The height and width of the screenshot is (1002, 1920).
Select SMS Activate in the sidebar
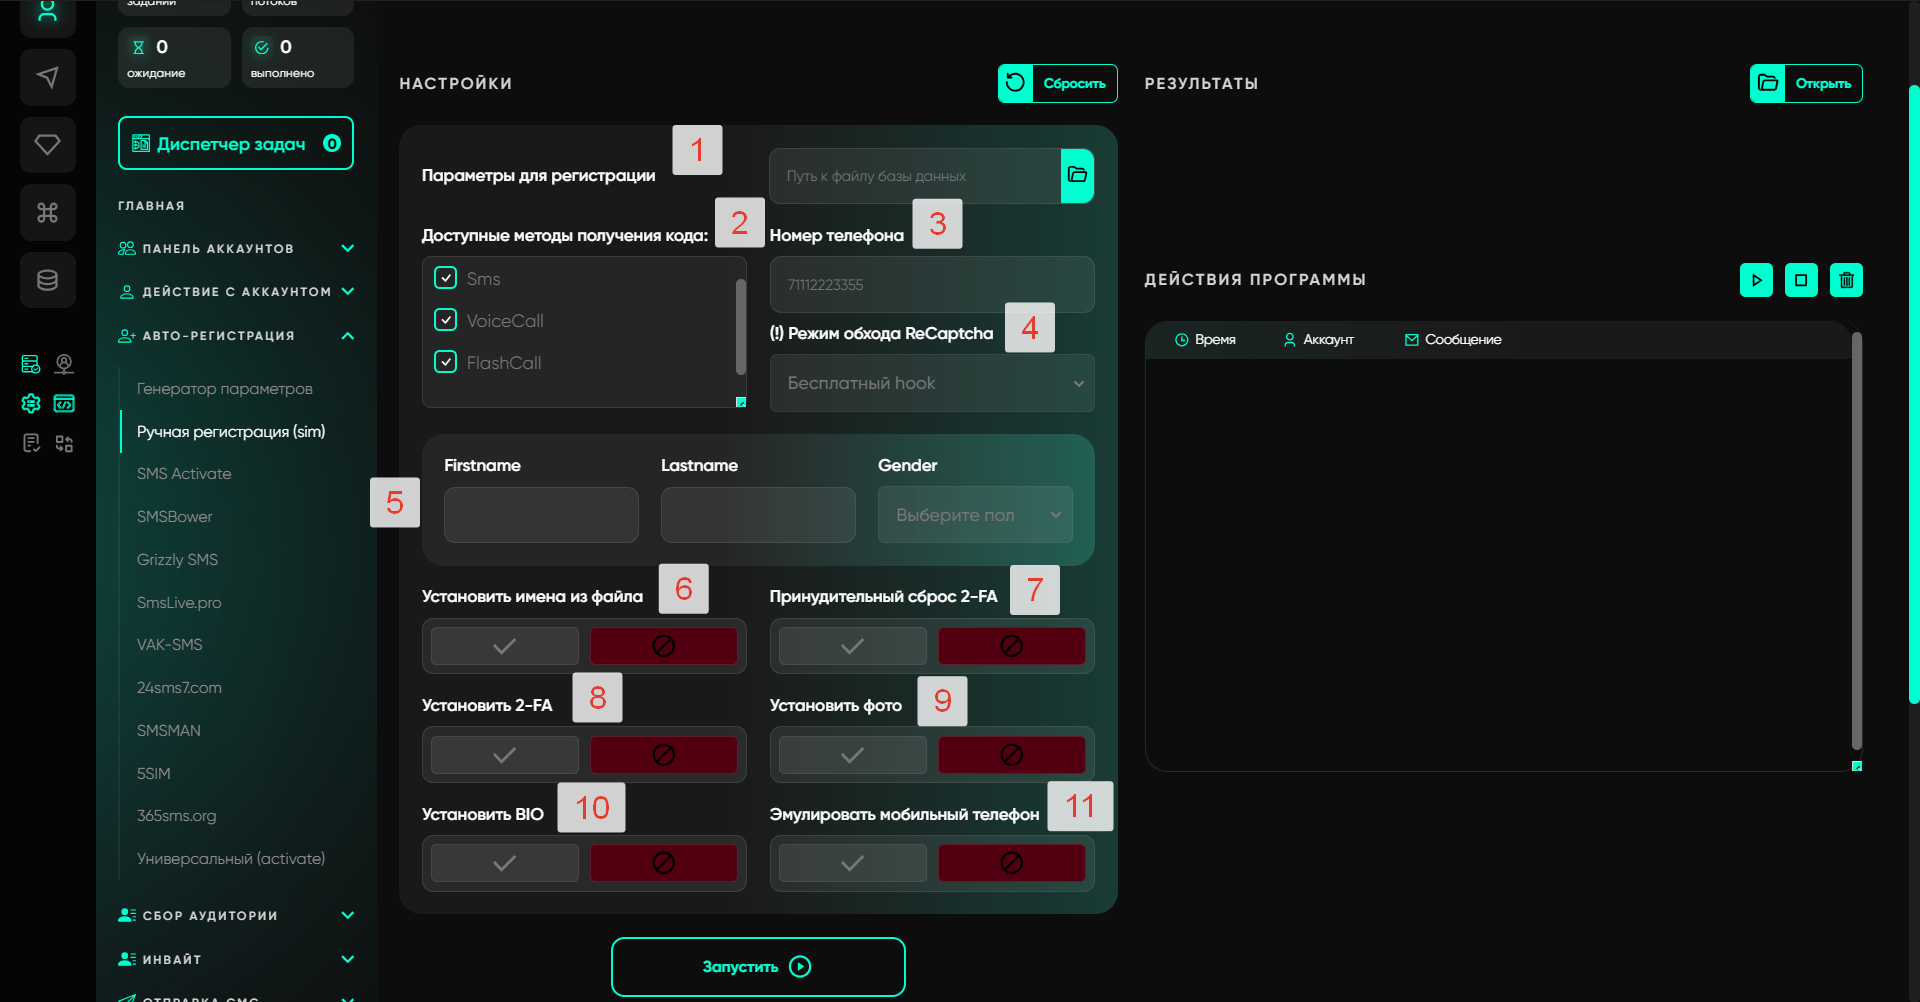(184, 474)
